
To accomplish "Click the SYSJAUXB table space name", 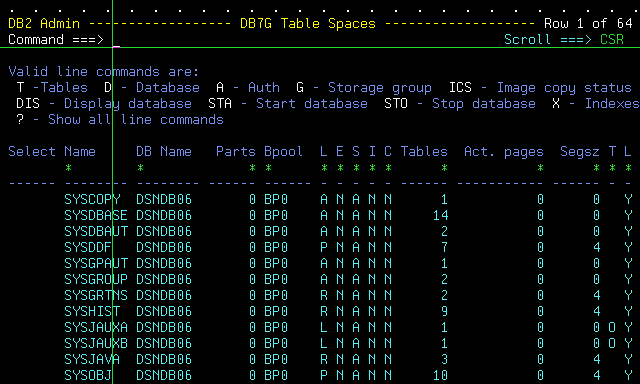I will (x=96, y=343).
